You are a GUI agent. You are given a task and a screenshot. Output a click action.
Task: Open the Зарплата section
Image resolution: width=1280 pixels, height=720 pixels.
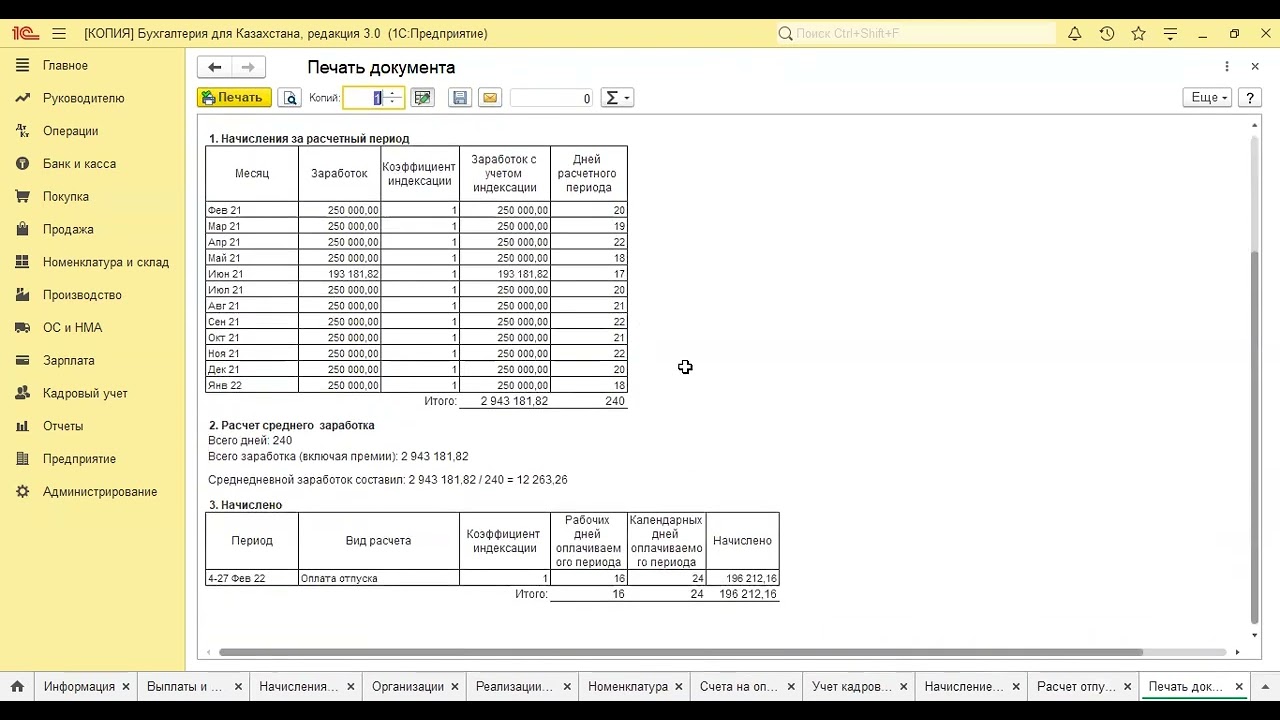pyautogui.click(x=68, y=360)
